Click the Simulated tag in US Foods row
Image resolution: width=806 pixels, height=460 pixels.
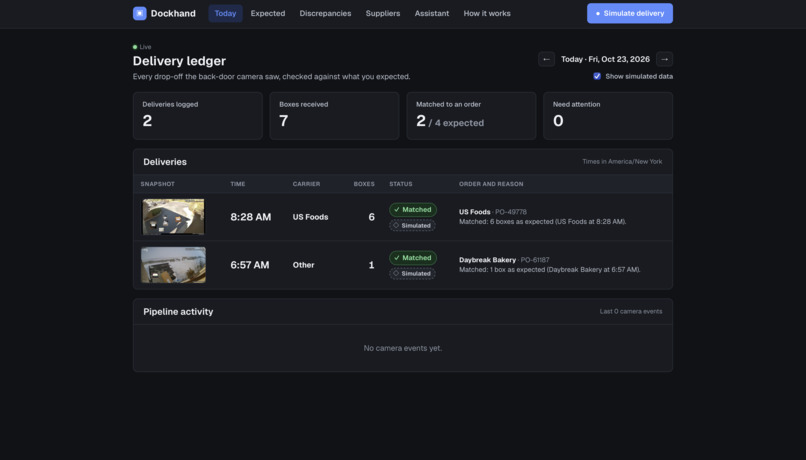click(412, 226)
